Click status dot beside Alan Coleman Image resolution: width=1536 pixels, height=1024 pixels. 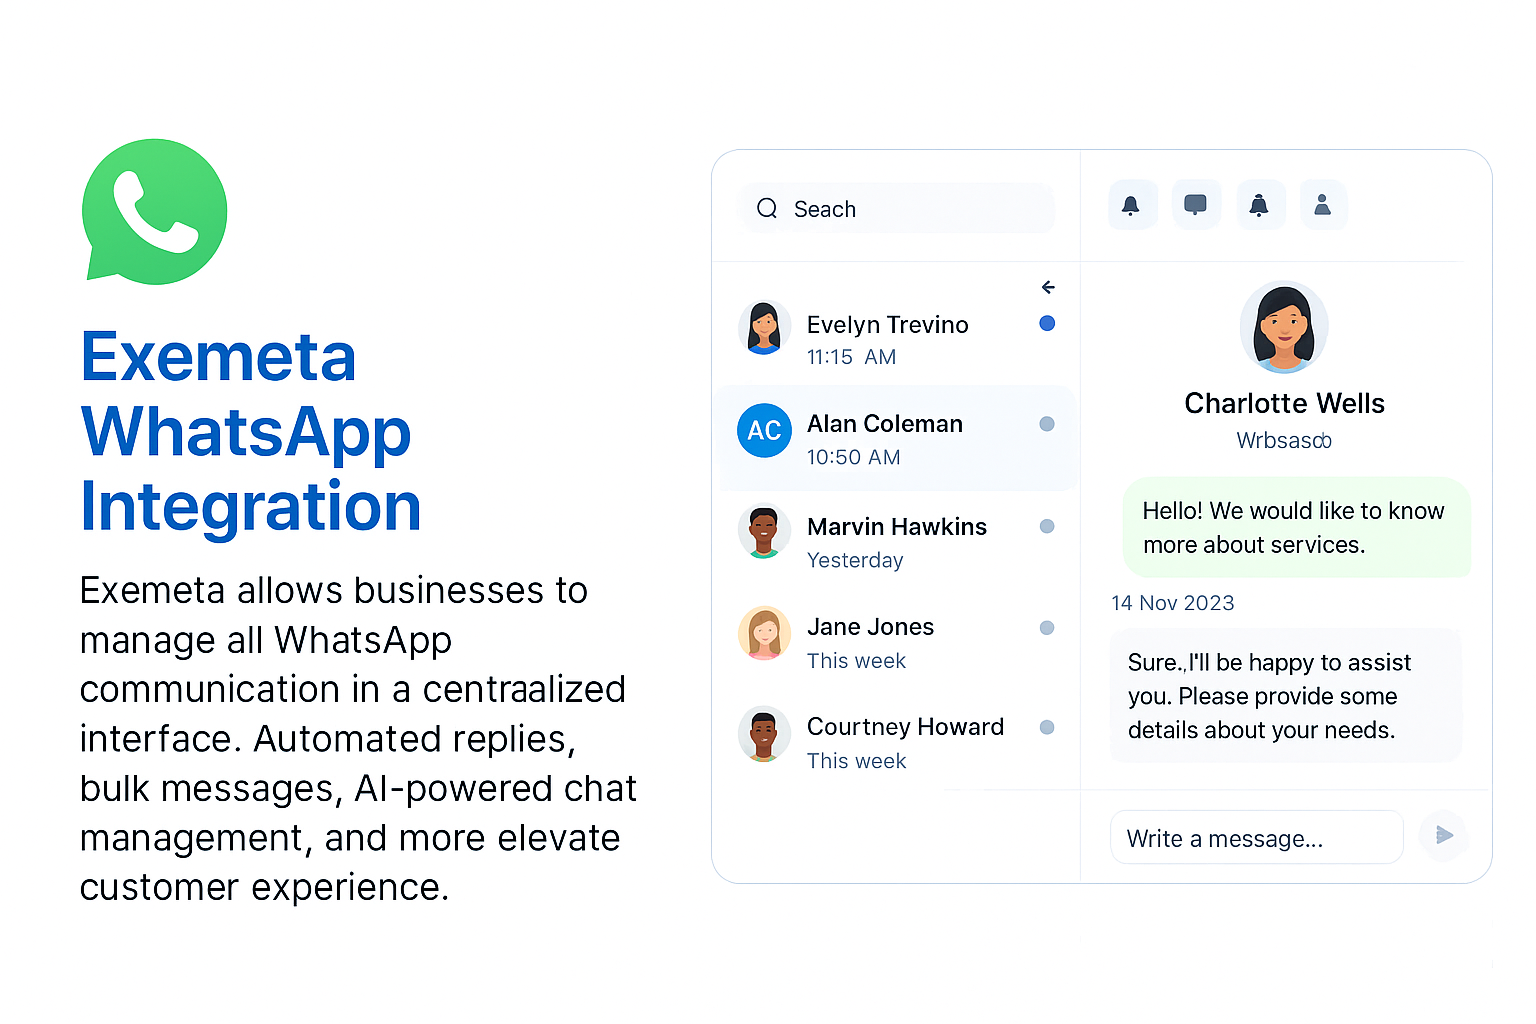(x=1047, y=424)
